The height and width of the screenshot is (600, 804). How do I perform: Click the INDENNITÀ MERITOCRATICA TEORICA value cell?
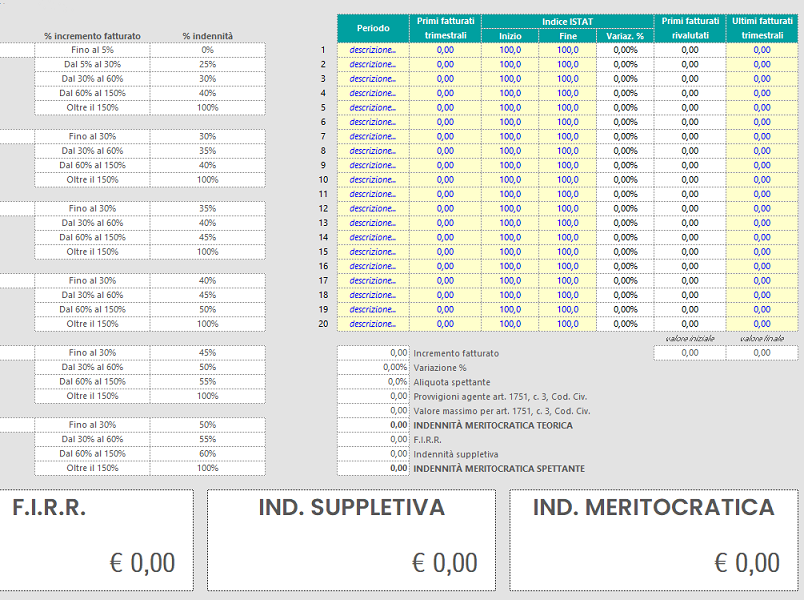click(373, 425)
